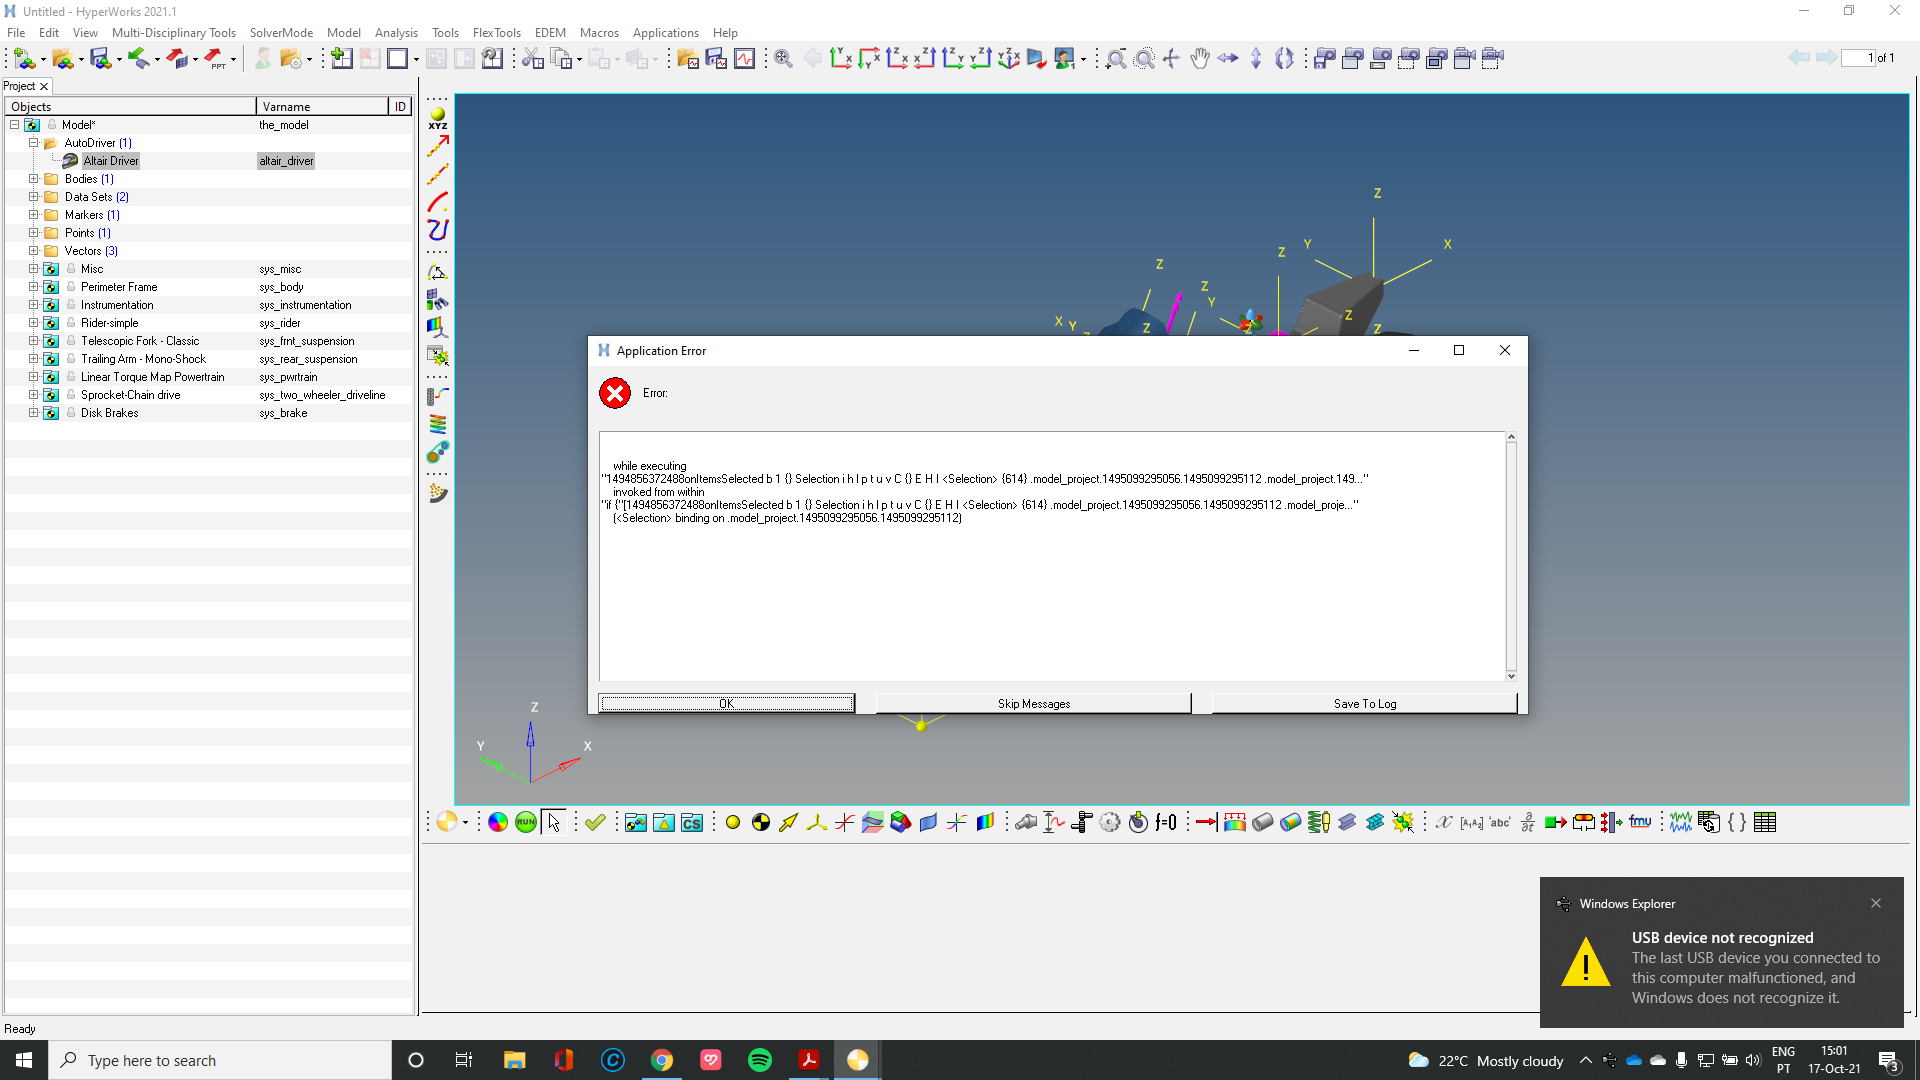
Task: Open the FlexTools menu
Action: pos(496,33)
